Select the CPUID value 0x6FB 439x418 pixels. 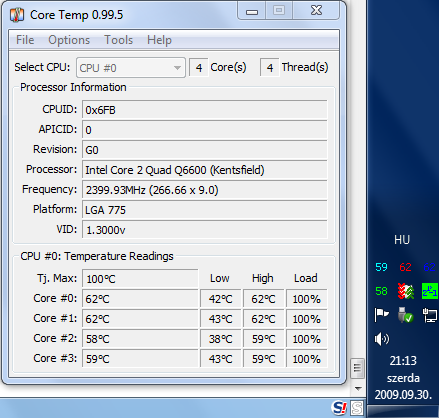pyautogui.click(x=205, y=110)
